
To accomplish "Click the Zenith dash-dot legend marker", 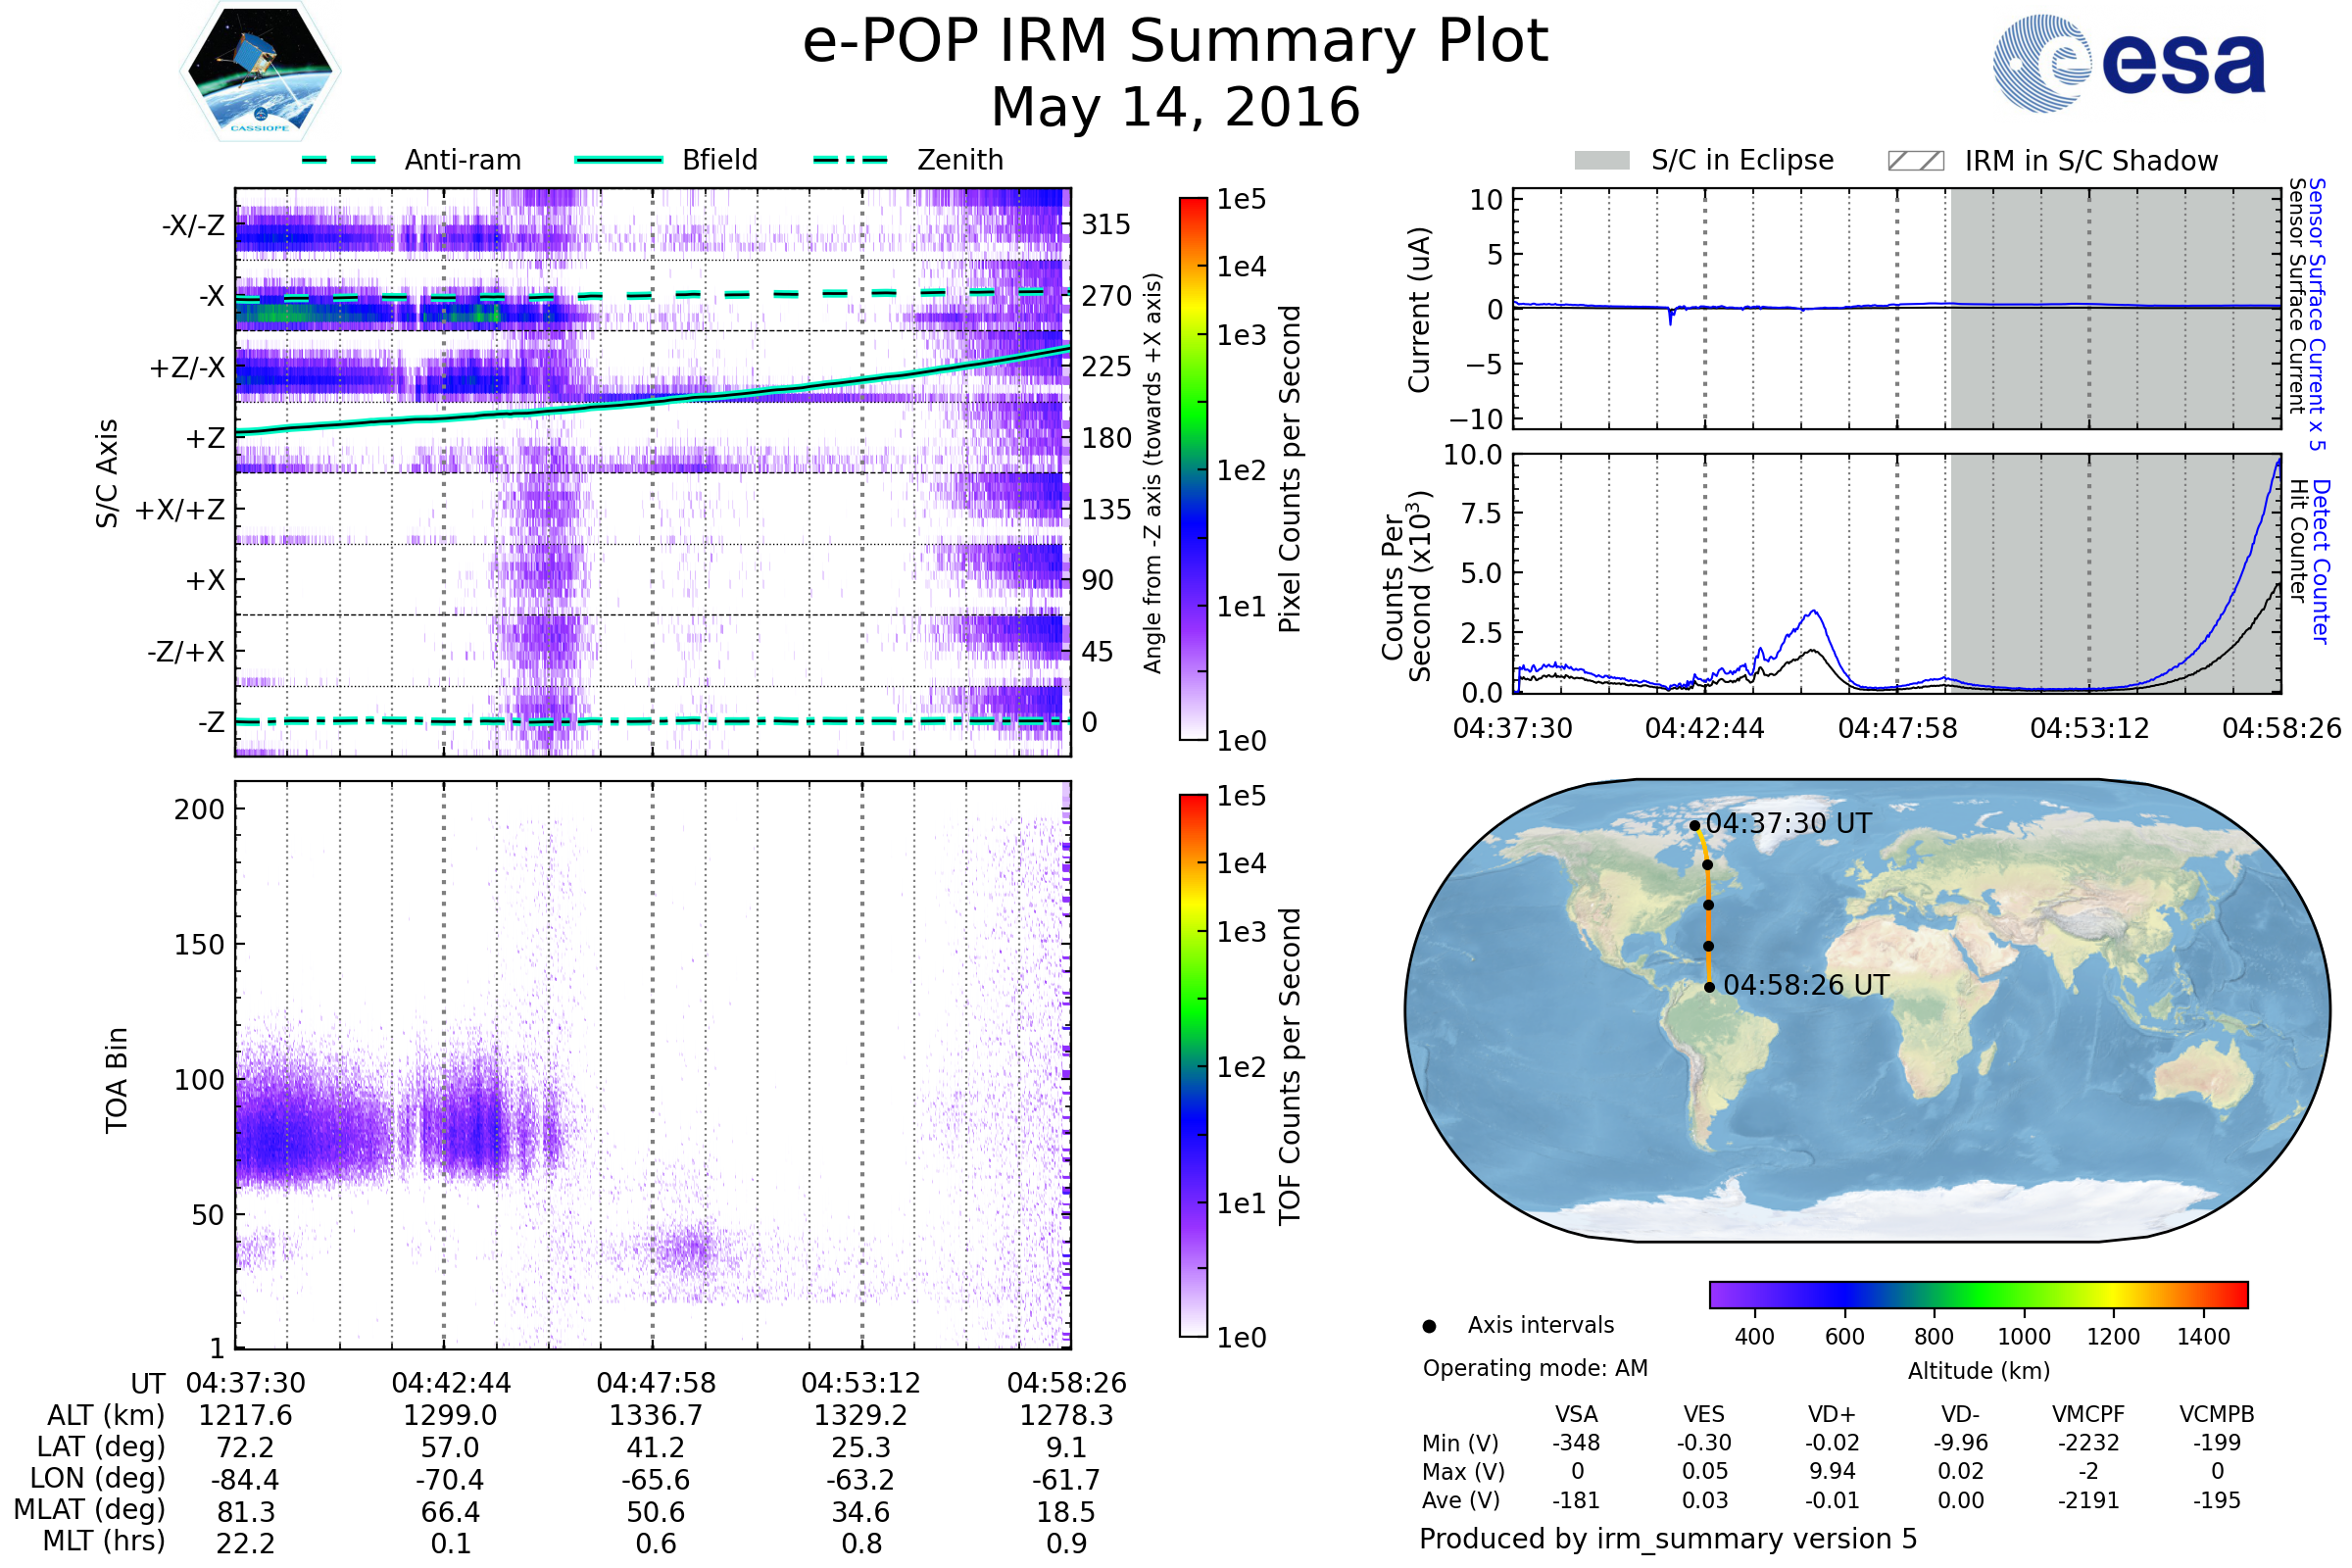I will [851, 160].
